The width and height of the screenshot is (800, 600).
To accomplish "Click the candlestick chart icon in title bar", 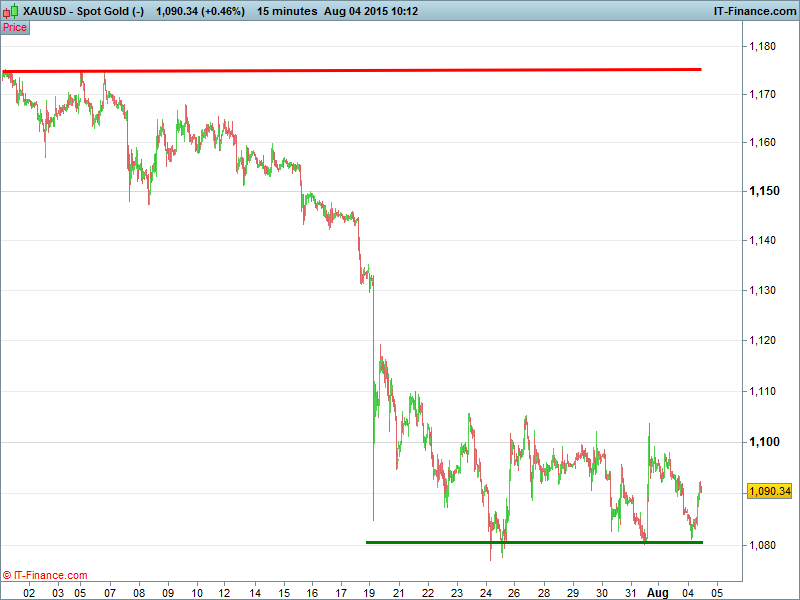I will [x=11, y=11].
